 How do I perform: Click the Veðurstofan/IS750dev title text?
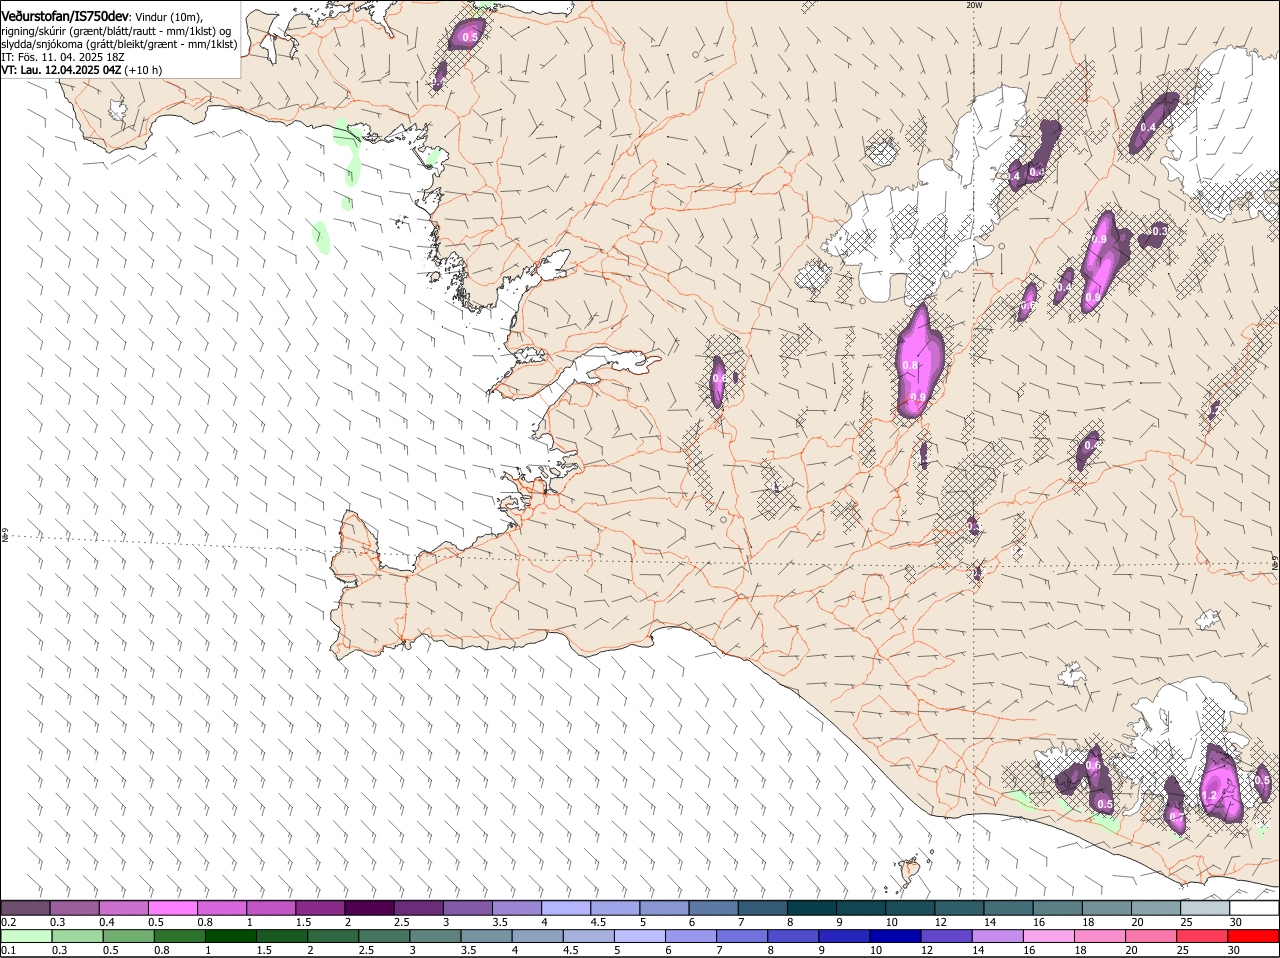point(65,15)
